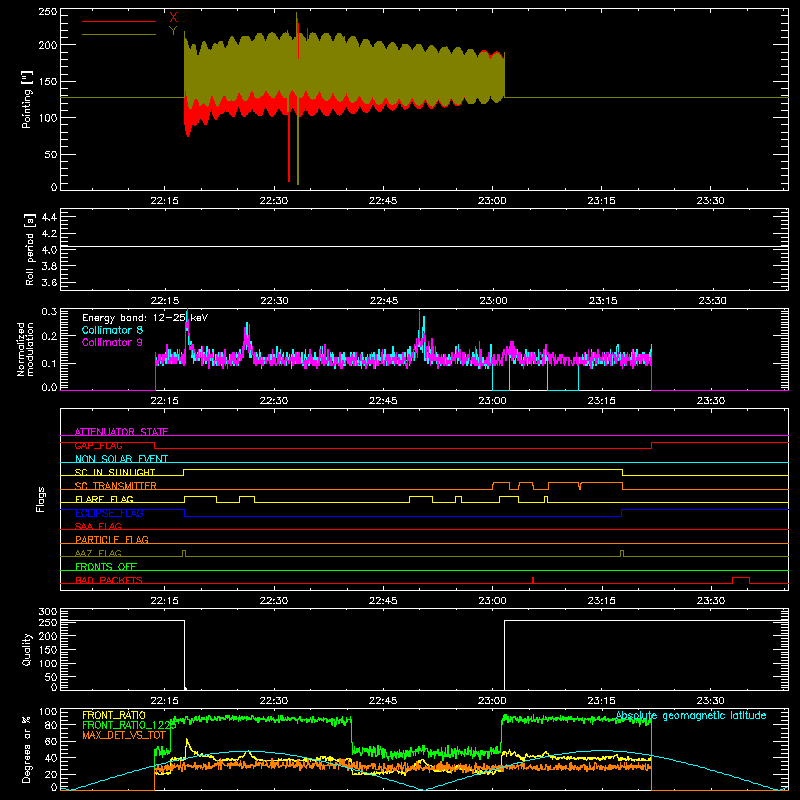The height and width of the screenshot is (800, 800).
Task: Click the "300" Quality axis value
Action: pos(48,612)
